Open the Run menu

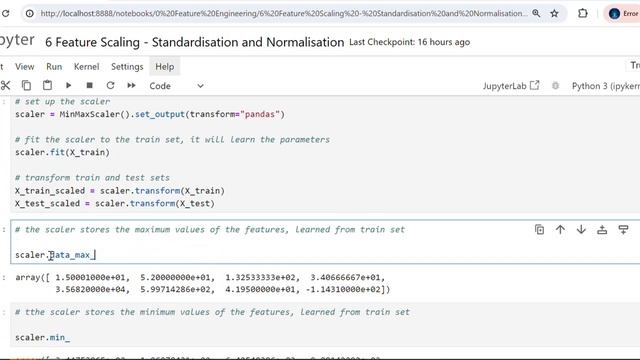pyautogui.click(x=54, y=67)
